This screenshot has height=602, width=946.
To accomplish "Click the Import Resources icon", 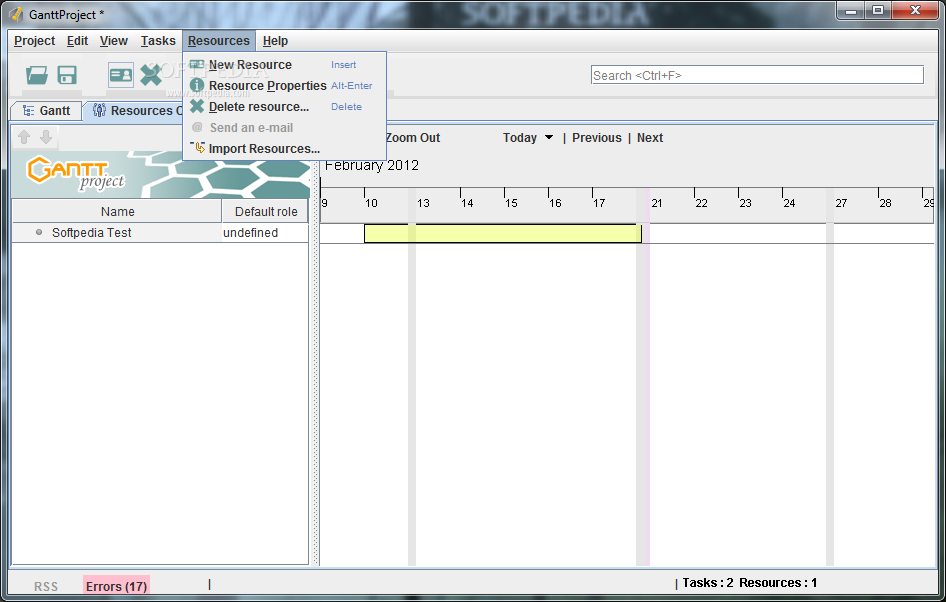I will pos(197,148).
